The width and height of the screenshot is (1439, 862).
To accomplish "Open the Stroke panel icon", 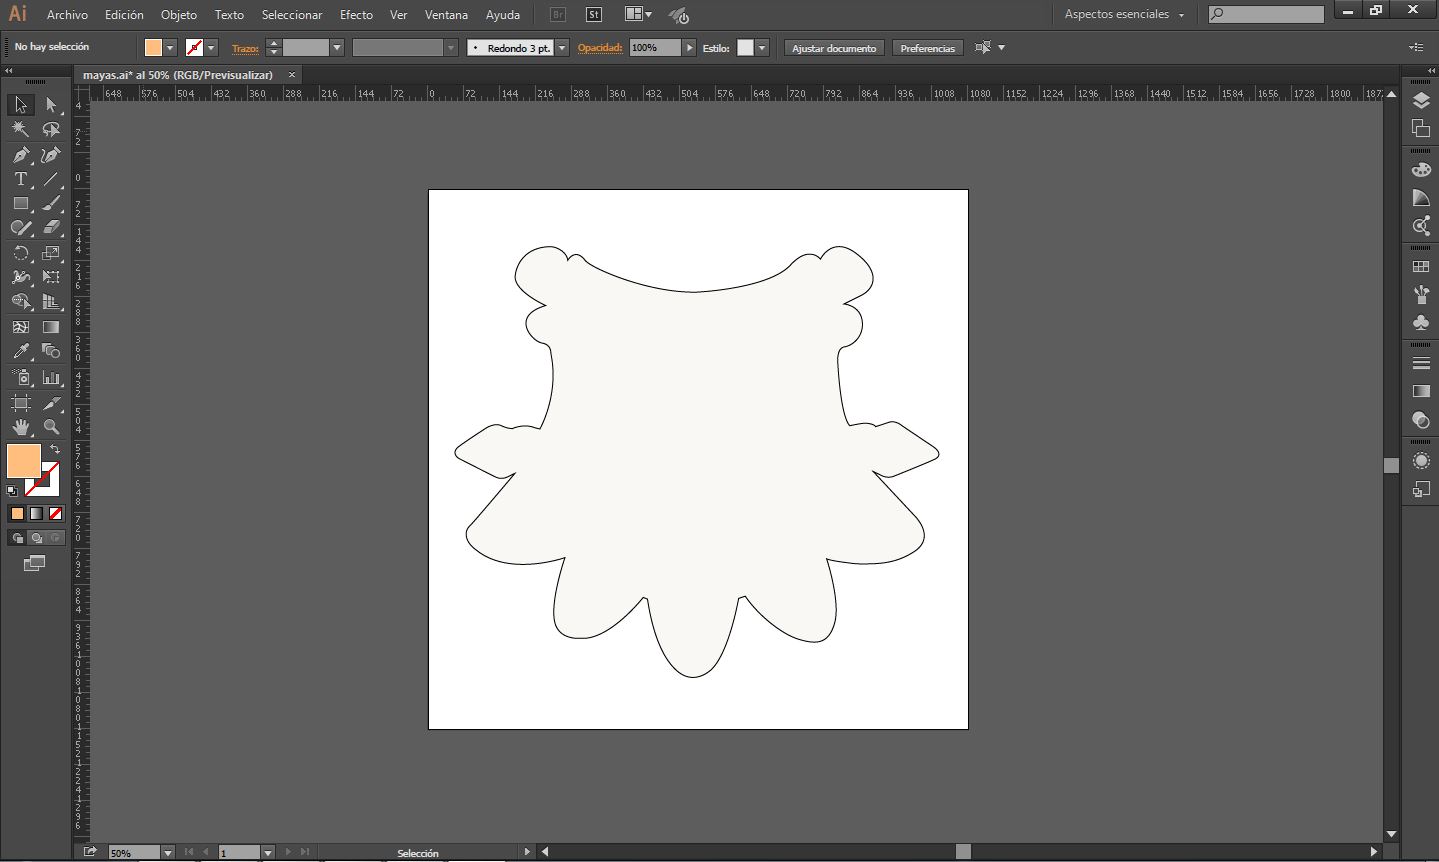I will click(x=1421, y=364).
